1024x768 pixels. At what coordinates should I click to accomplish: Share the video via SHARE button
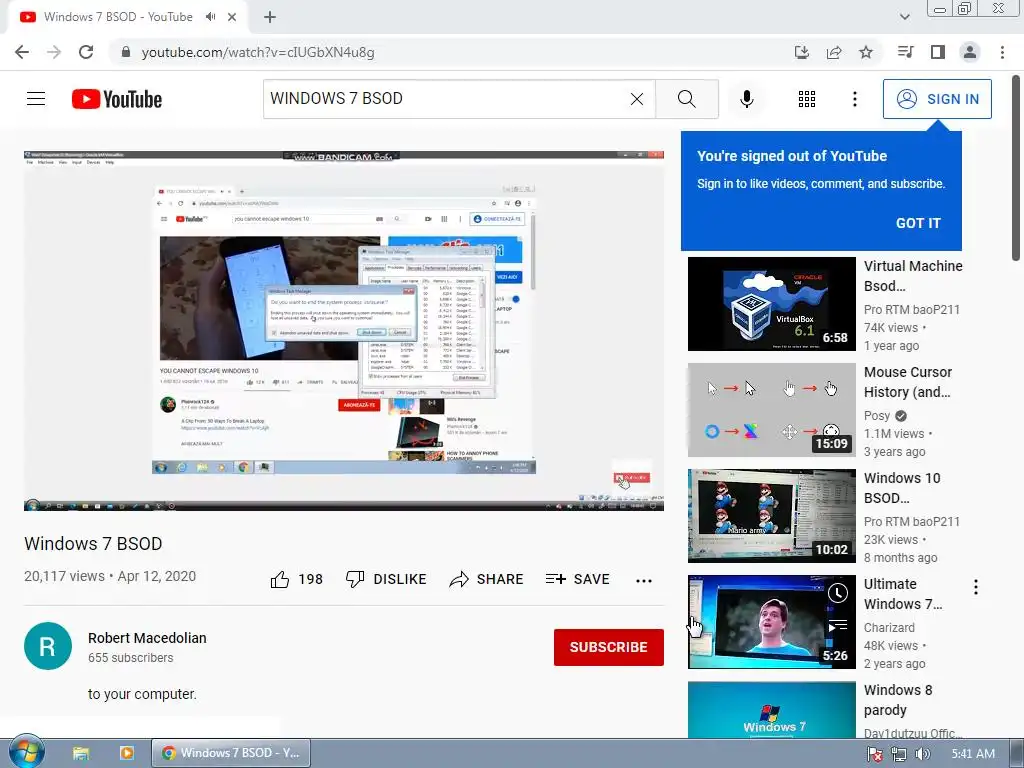tap(487, 579)
